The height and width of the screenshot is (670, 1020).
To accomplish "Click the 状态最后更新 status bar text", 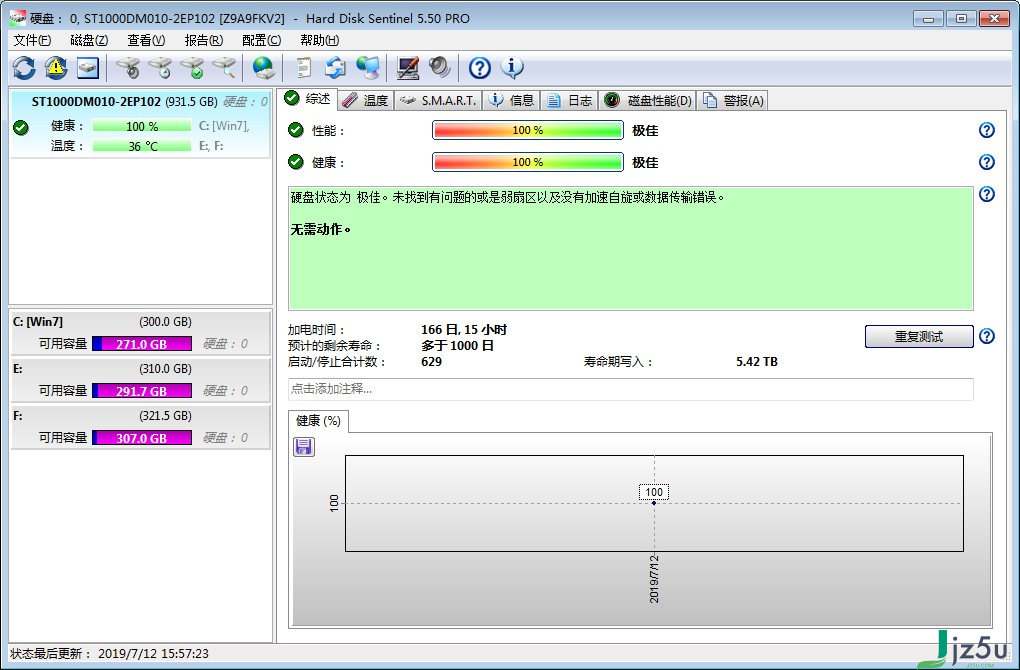I will coord(109,654).
